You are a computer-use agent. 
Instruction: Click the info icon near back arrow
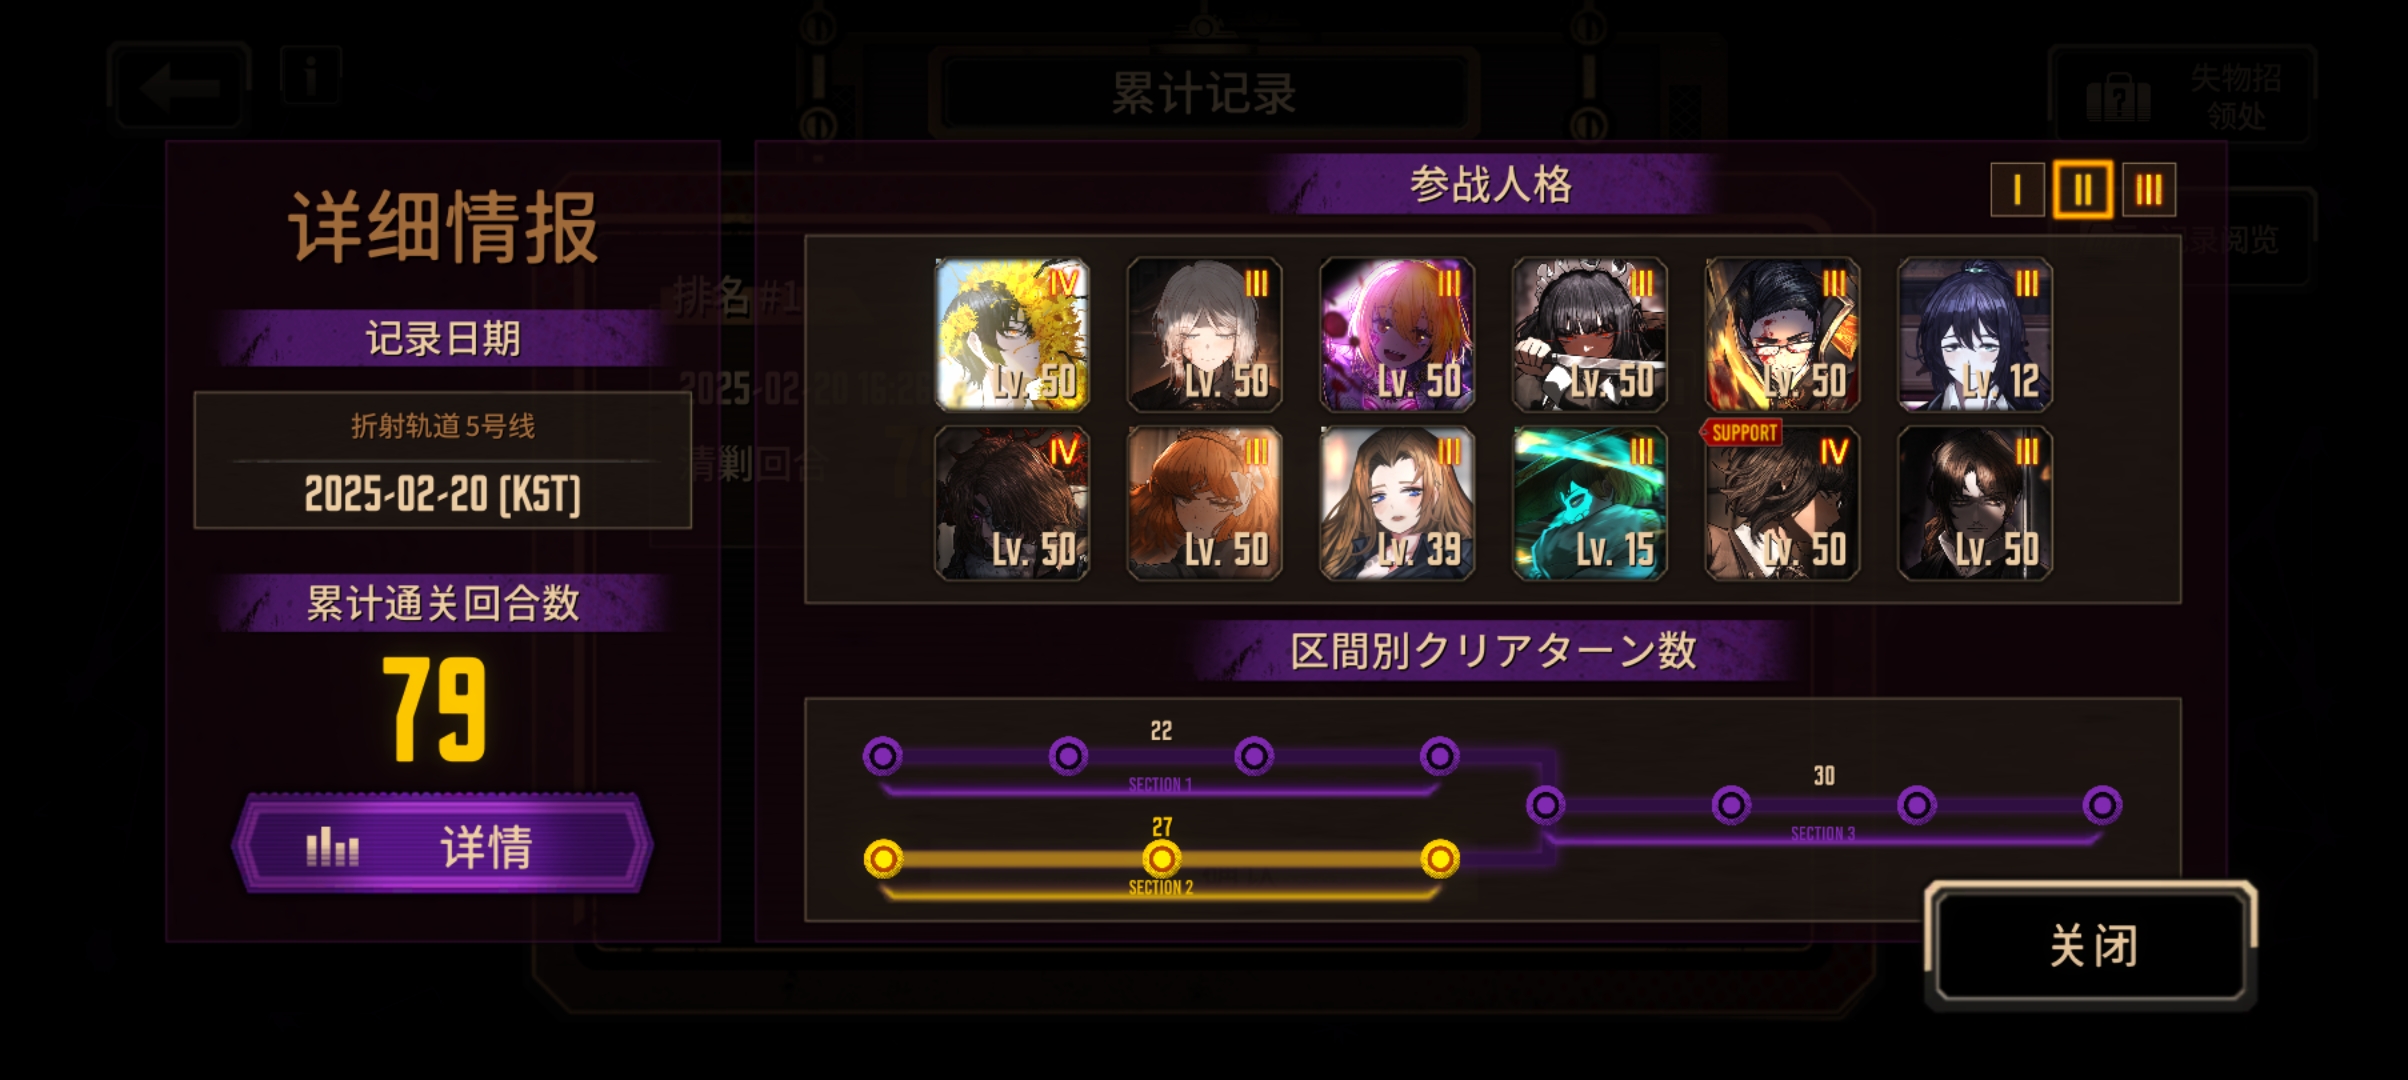(311, 74)
